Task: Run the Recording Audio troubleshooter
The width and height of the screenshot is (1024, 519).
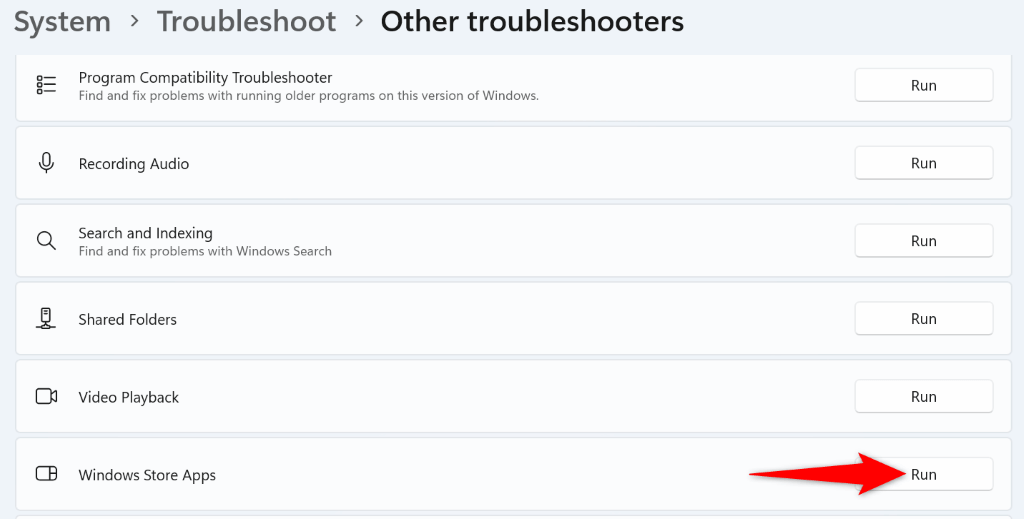Action: click(923, 163)
